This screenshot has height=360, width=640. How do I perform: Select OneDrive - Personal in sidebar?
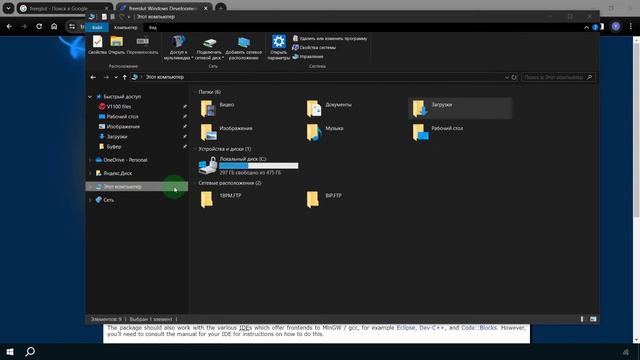[125, 160]
